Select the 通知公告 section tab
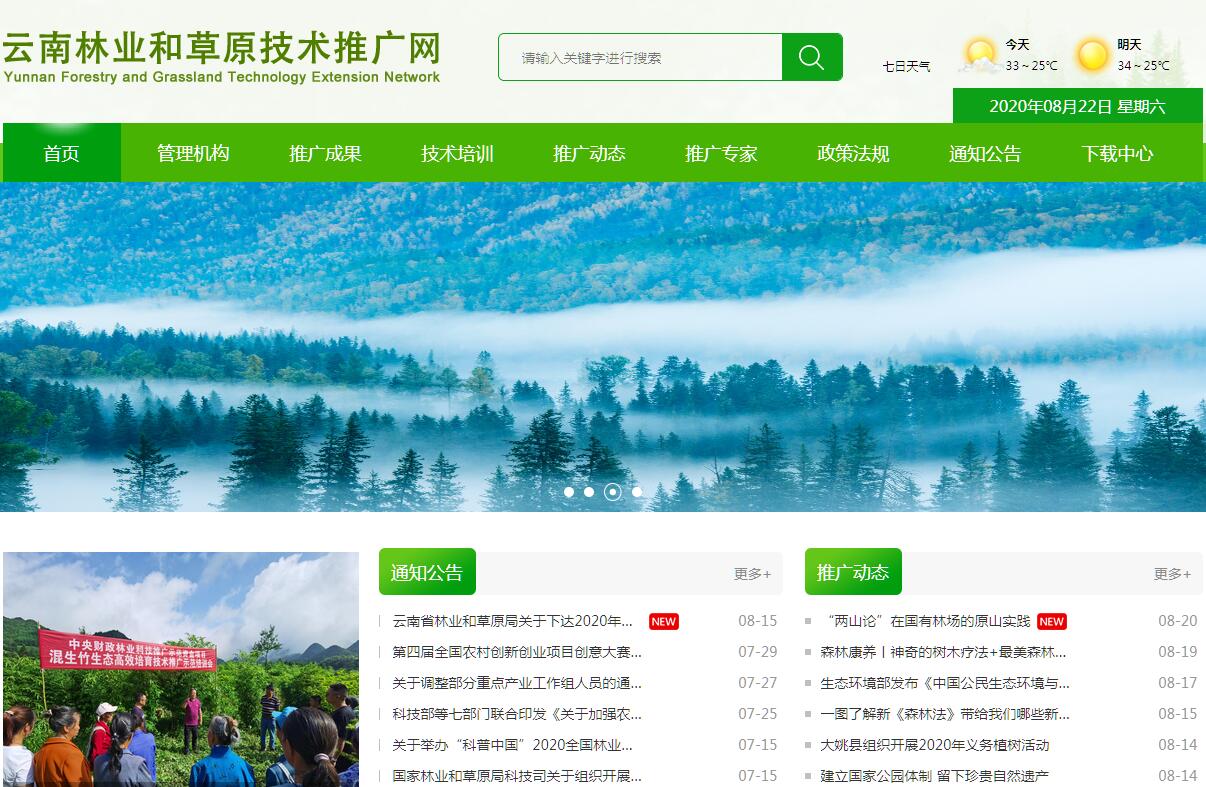 [427, 572]
